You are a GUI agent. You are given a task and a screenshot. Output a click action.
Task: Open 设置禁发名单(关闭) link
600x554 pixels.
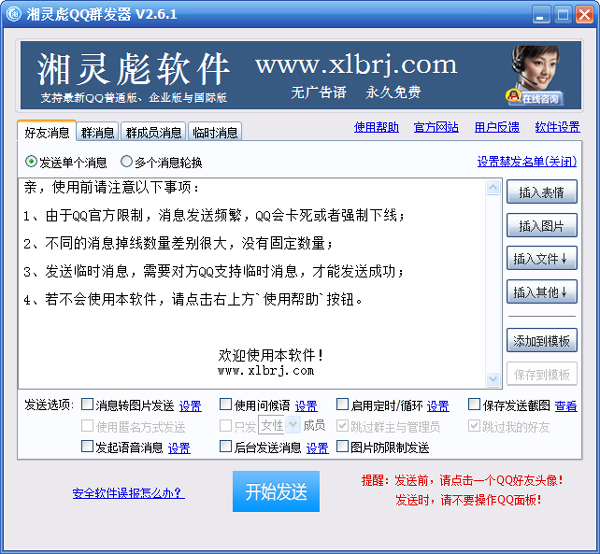[x=527, y=161]
